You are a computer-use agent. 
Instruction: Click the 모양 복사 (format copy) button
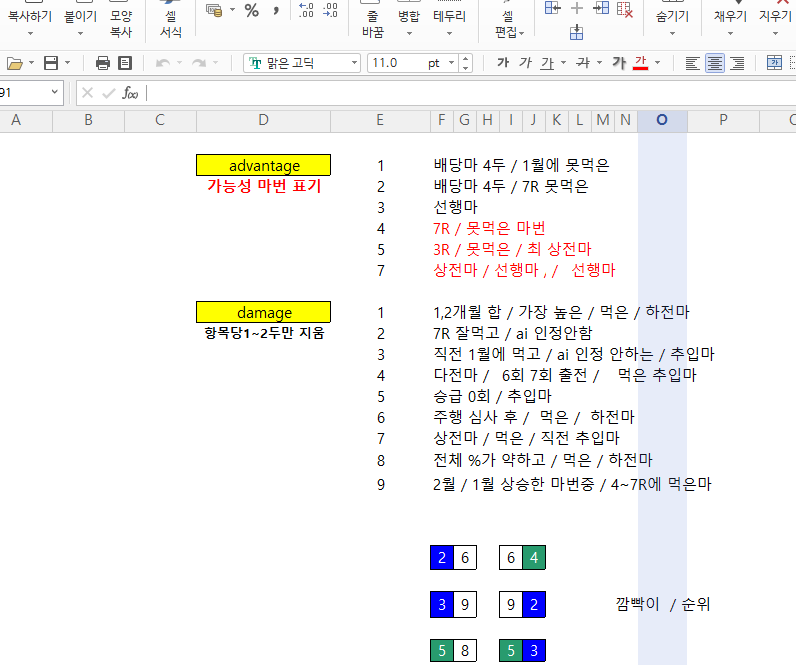pos(121,22)
